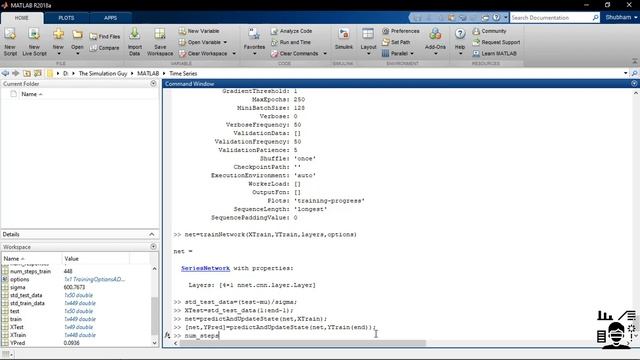Select The Simulation Guy in path
Viewport: 640px width, 360px height.
[x=103, y=73]
